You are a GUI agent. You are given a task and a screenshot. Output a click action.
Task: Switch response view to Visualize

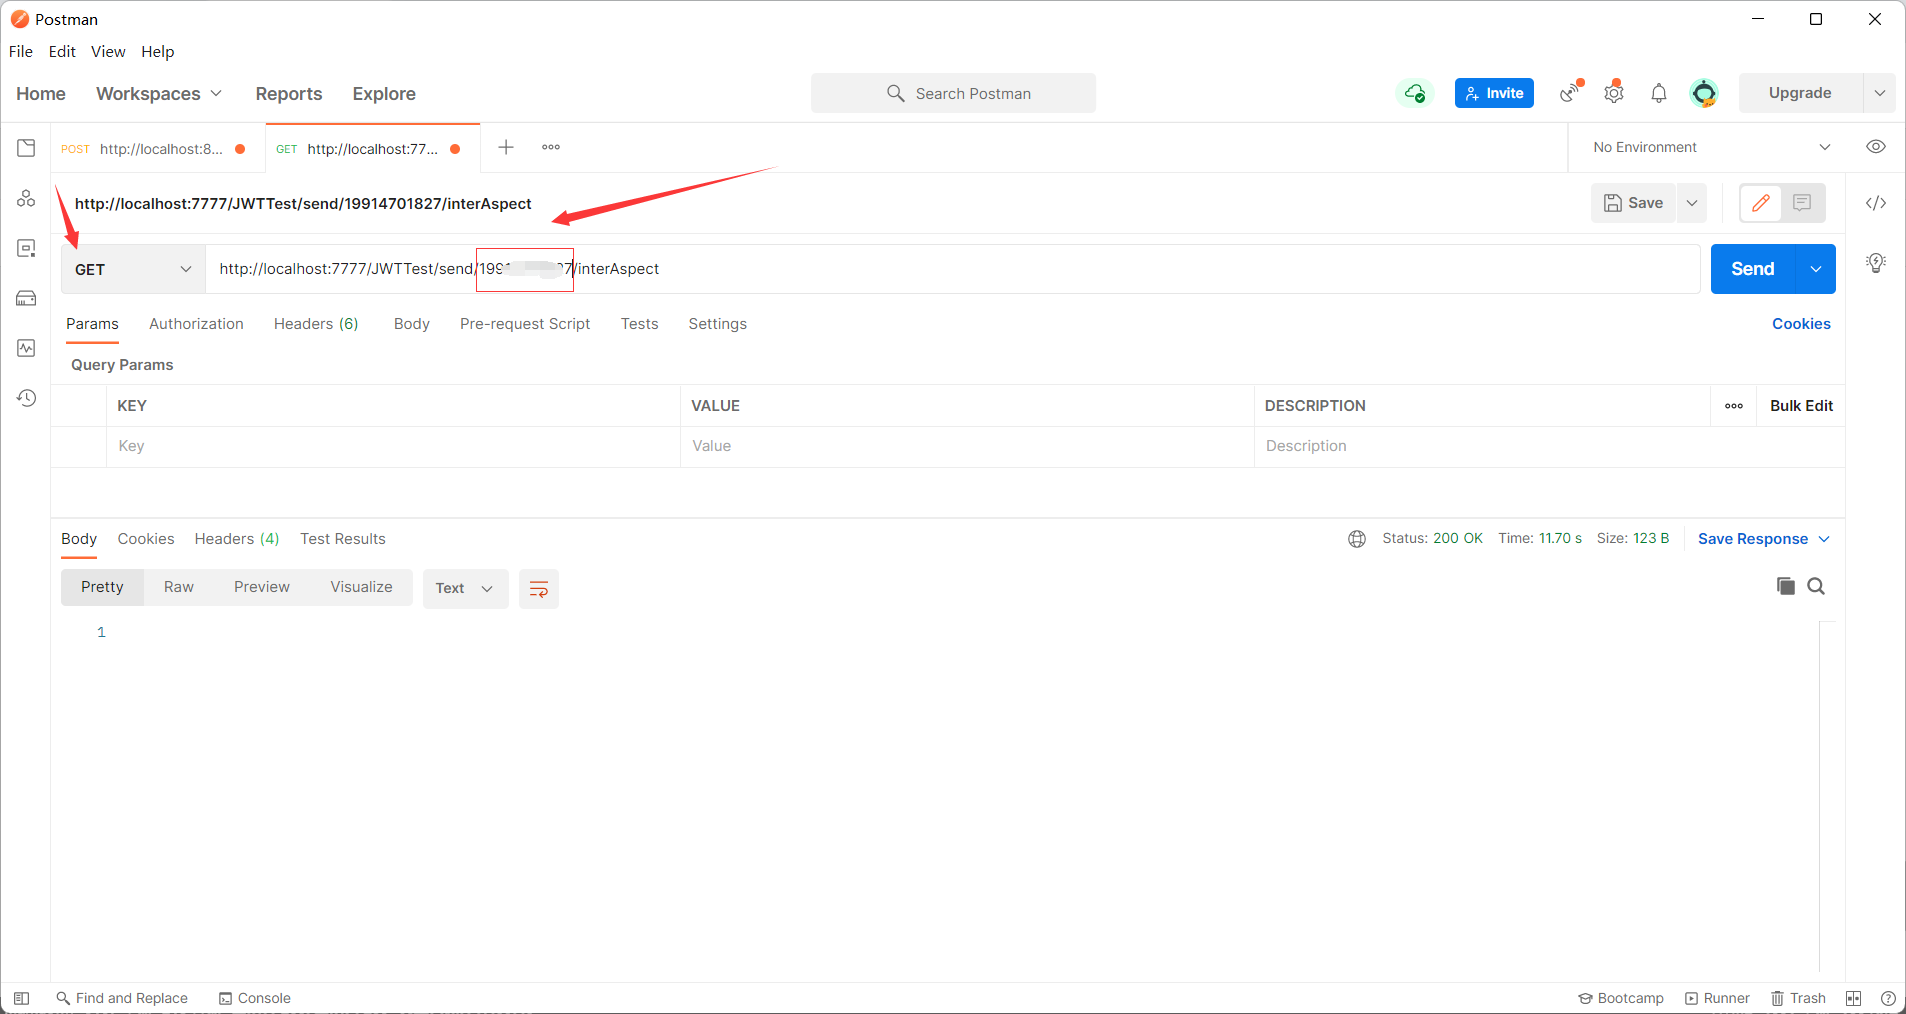pyautogui.click(x=361, y=587)
